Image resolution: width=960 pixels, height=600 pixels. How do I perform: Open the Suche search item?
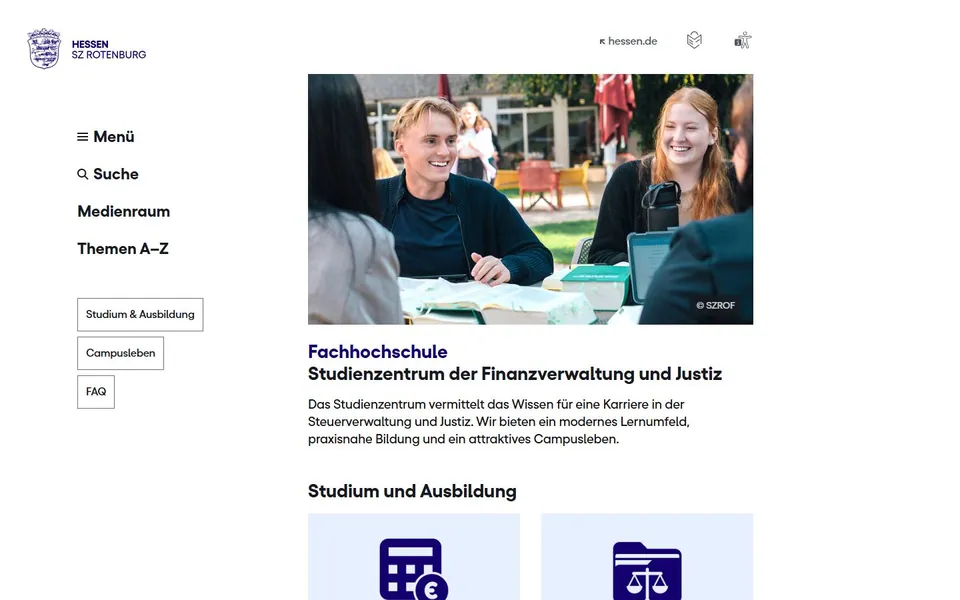pyautogui.click(x=108, y=174)
